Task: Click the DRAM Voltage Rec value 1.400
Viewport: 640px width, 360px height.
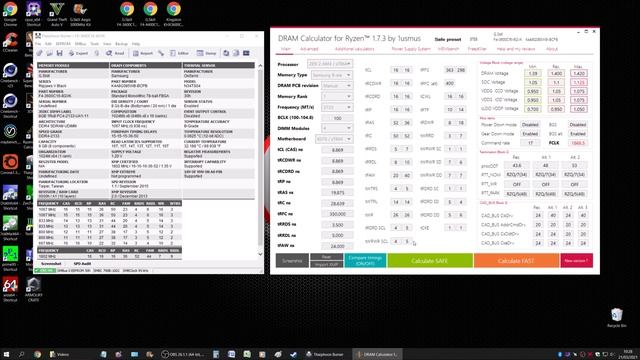Action: coord(556,73)
